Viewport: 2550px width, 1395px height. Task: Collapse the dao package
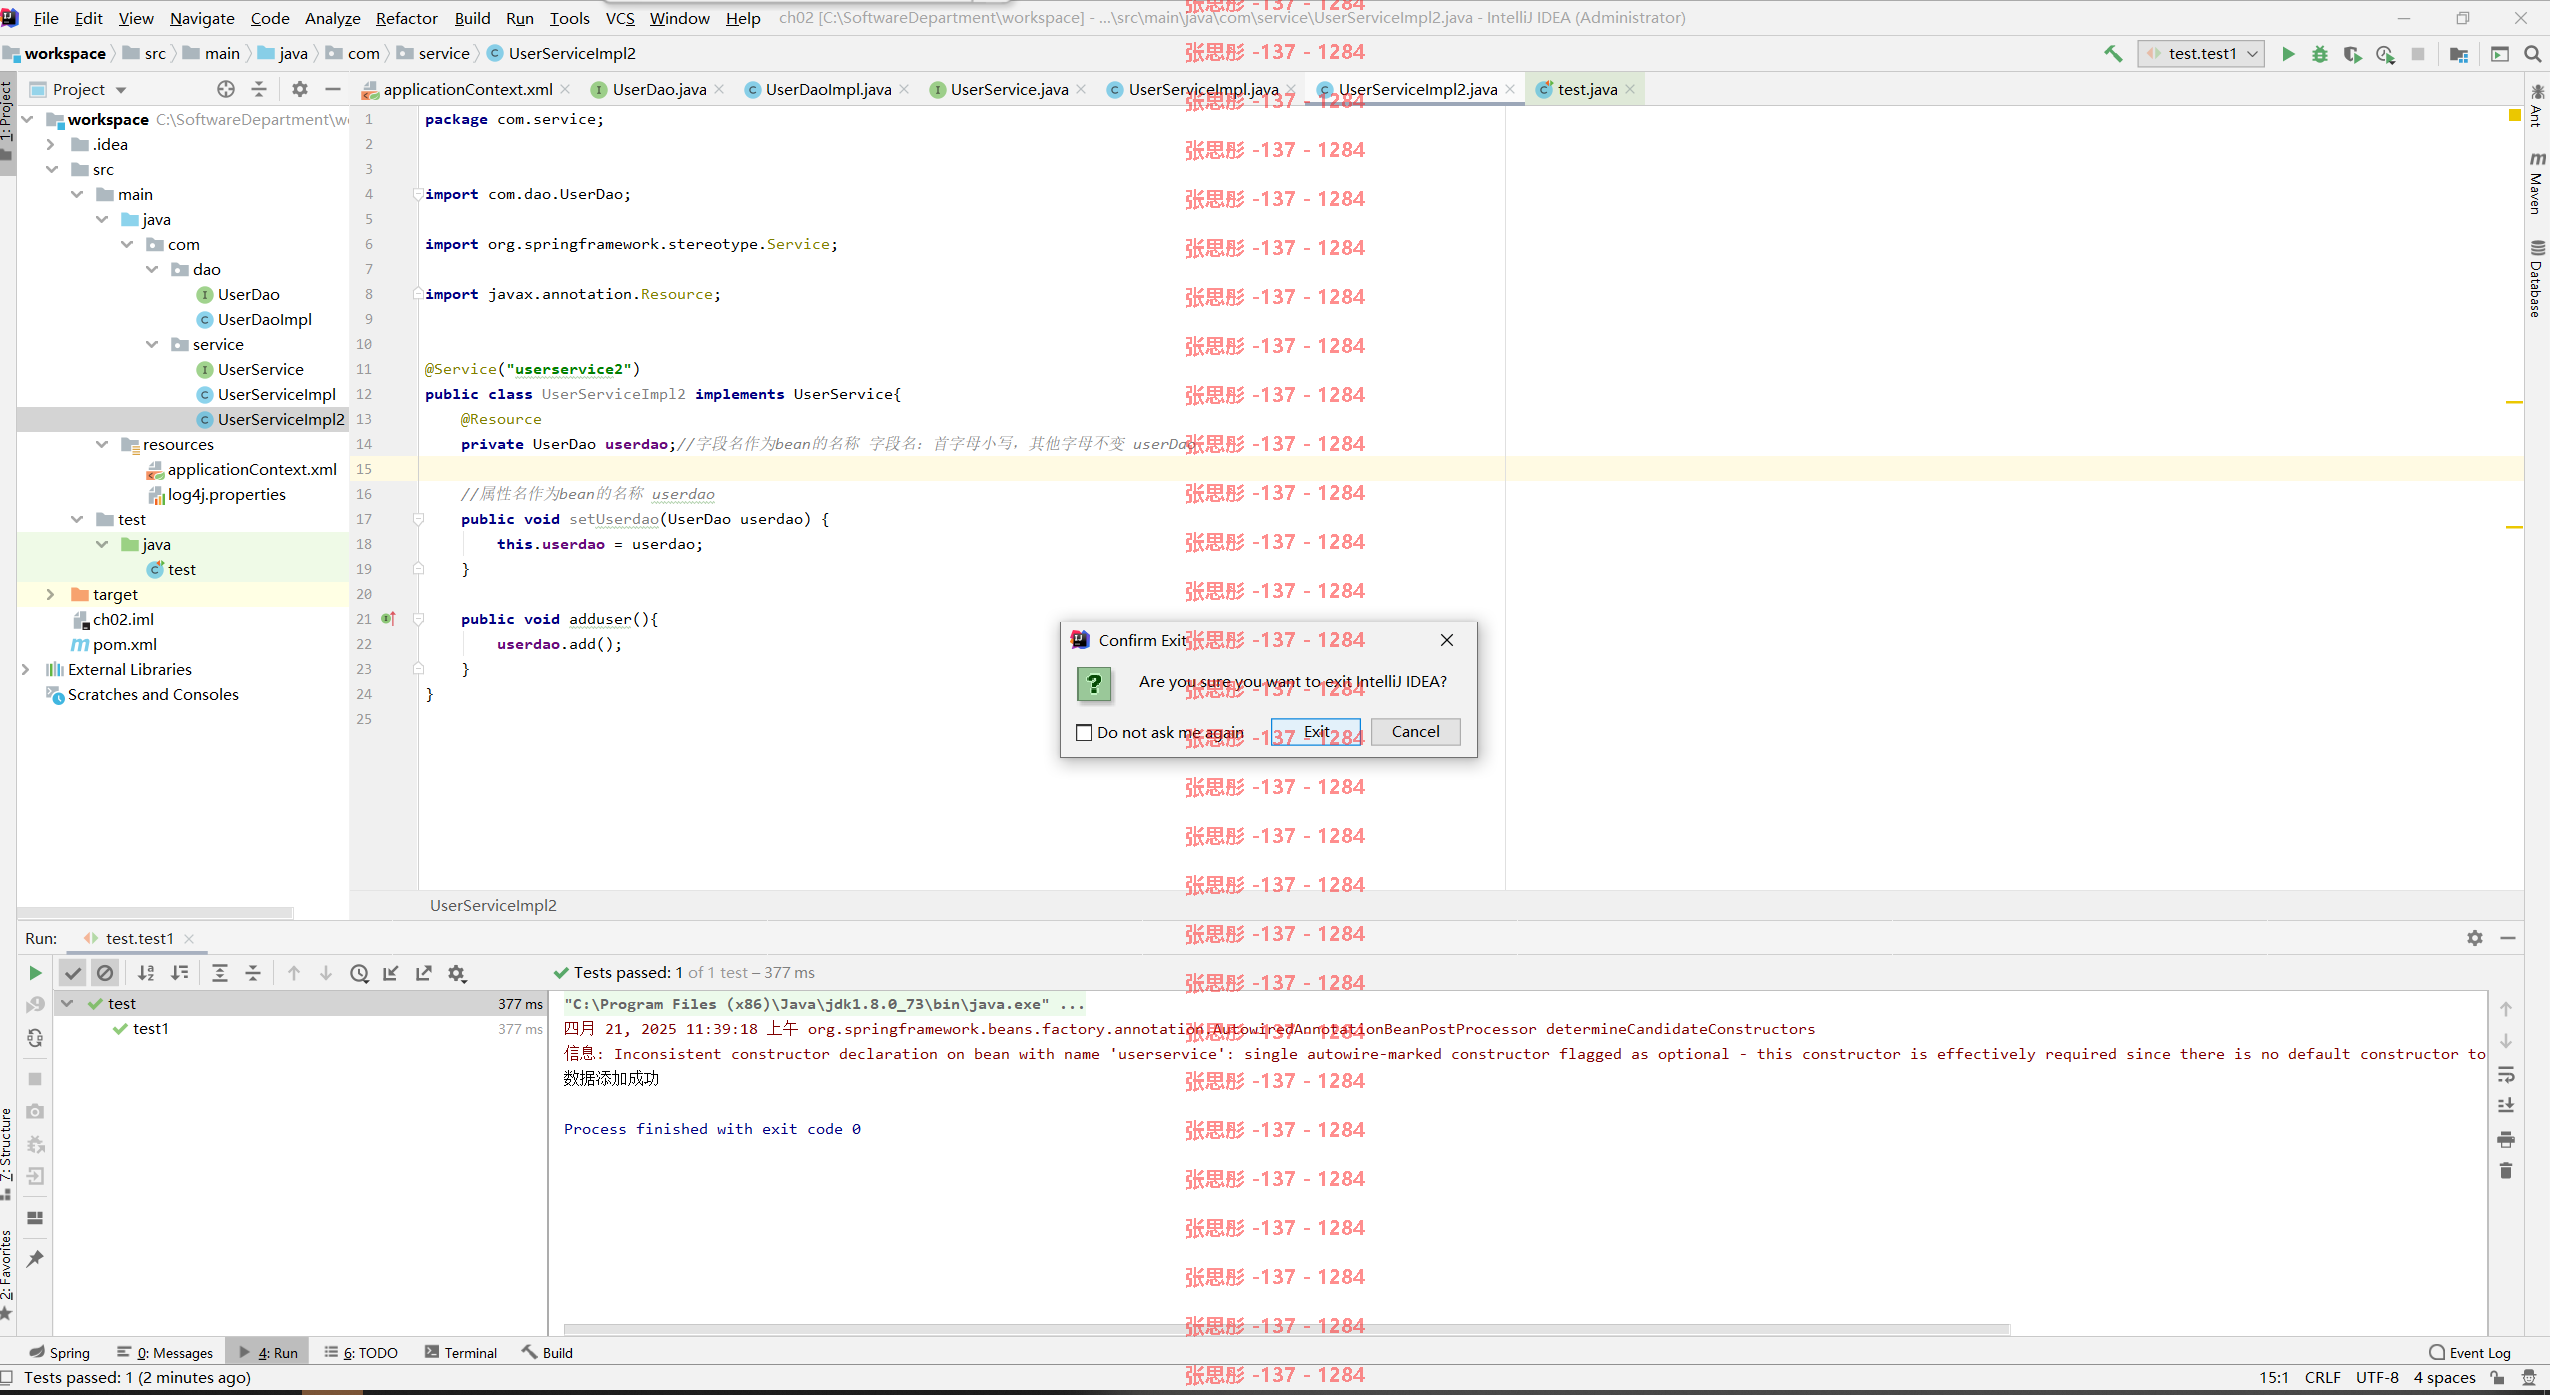pos(152,269)
